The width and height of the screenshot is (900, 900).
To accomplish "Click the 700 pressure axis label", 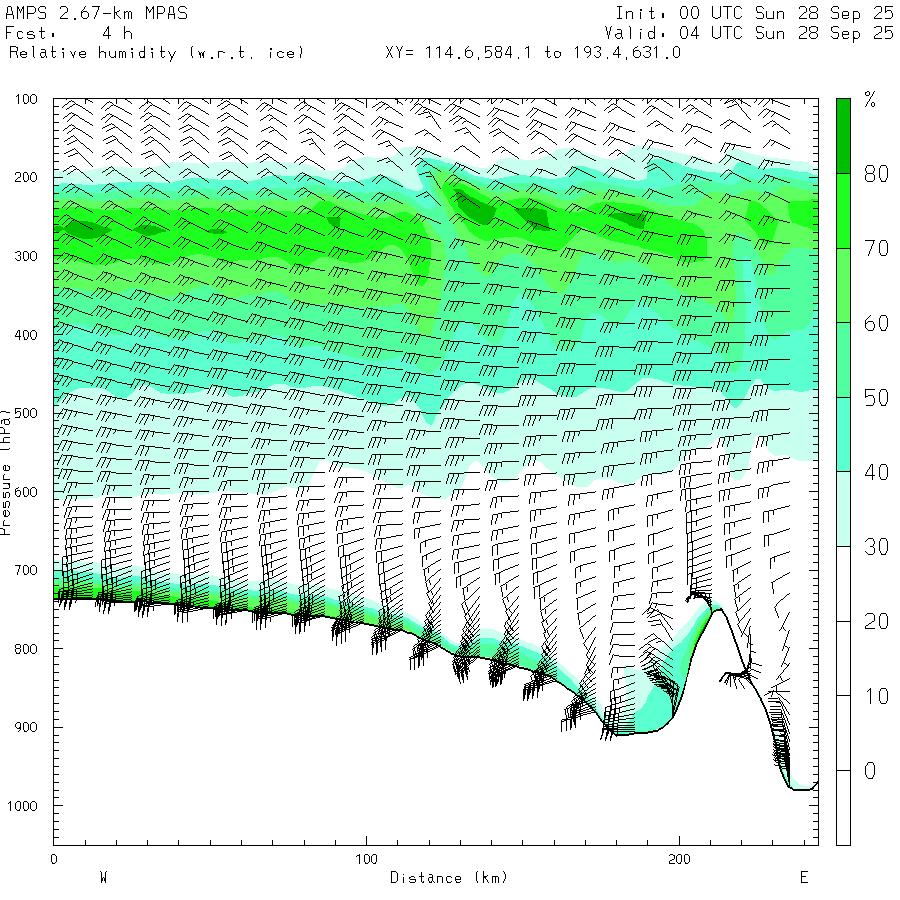I will coord(26,570).
